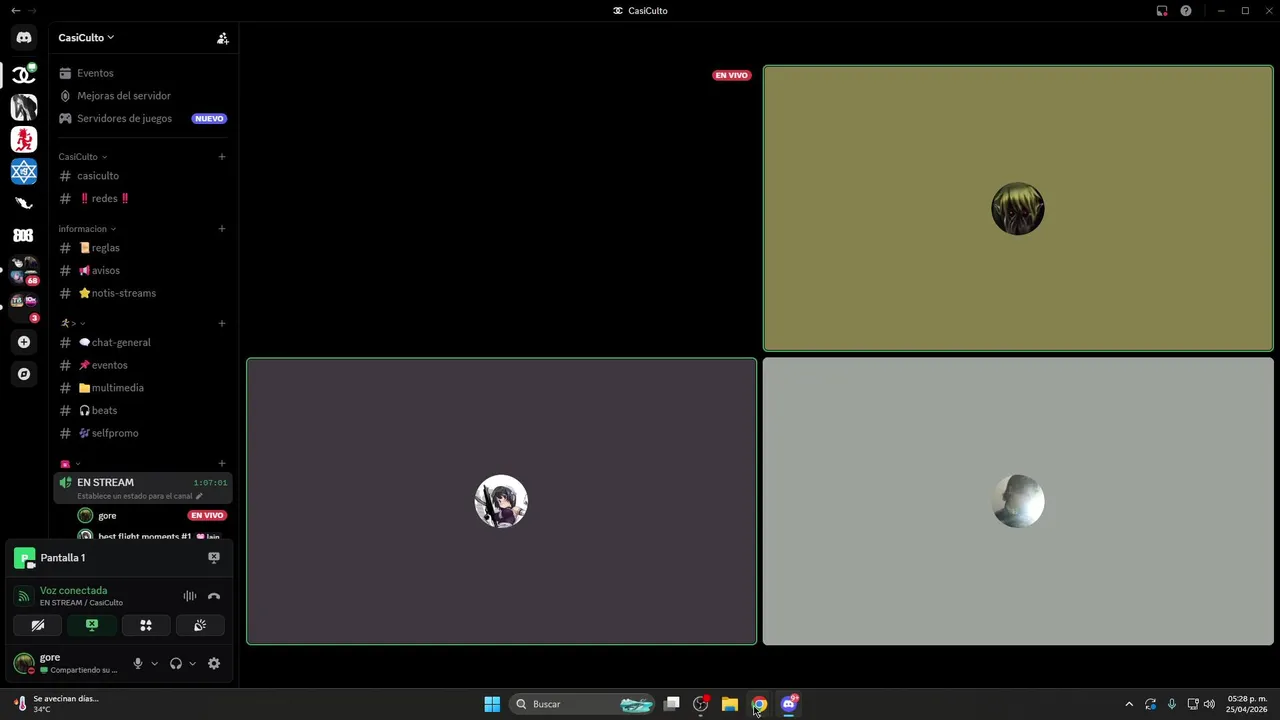This screenshot has width=1280, height=720.
Task: Open Servidores de juegos
Action: pos(143,118)
